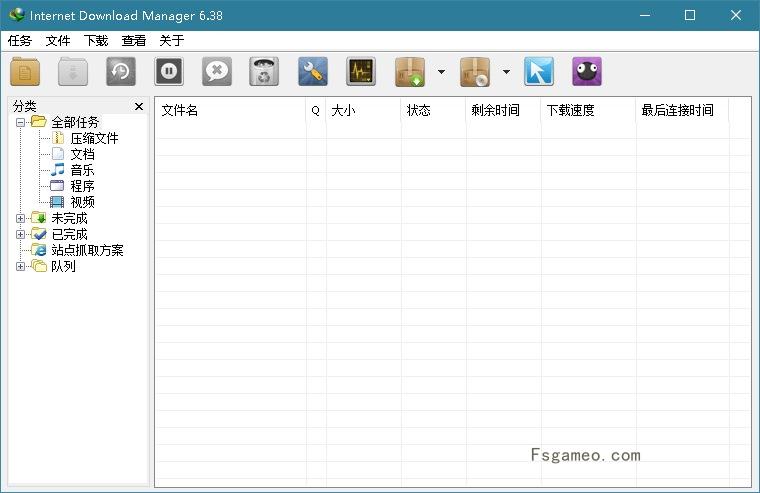Sort by 最后连接时间 column header
Viewport: 760px width, 493px height.
coord(682,111)
